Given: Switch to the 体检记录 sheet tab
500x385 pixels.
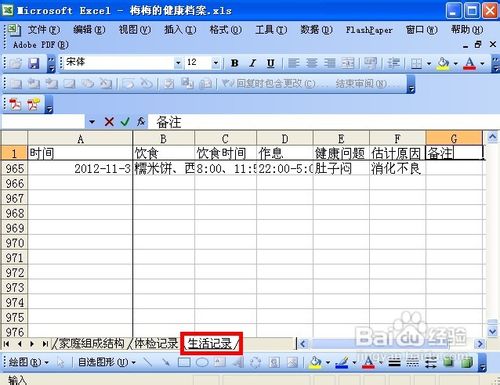Looking at the screenshot, I should 156,343.
